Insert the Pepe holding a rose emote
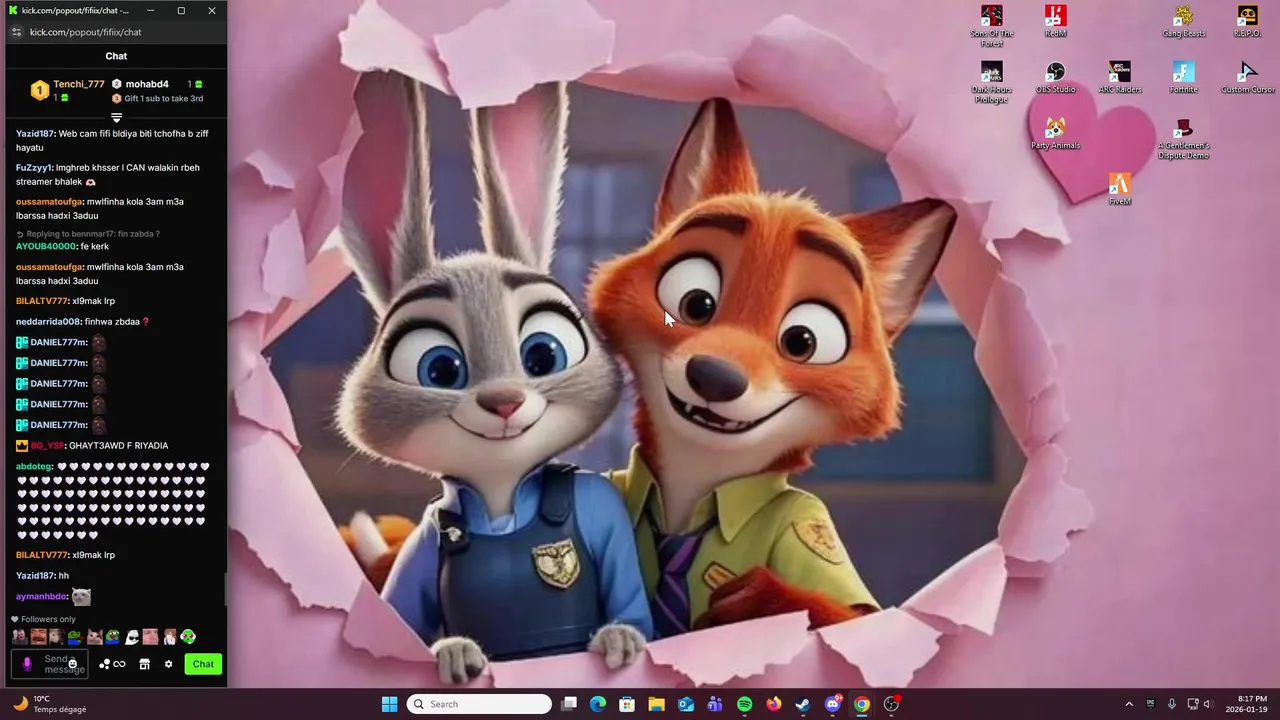 click(x=75, y=637)
